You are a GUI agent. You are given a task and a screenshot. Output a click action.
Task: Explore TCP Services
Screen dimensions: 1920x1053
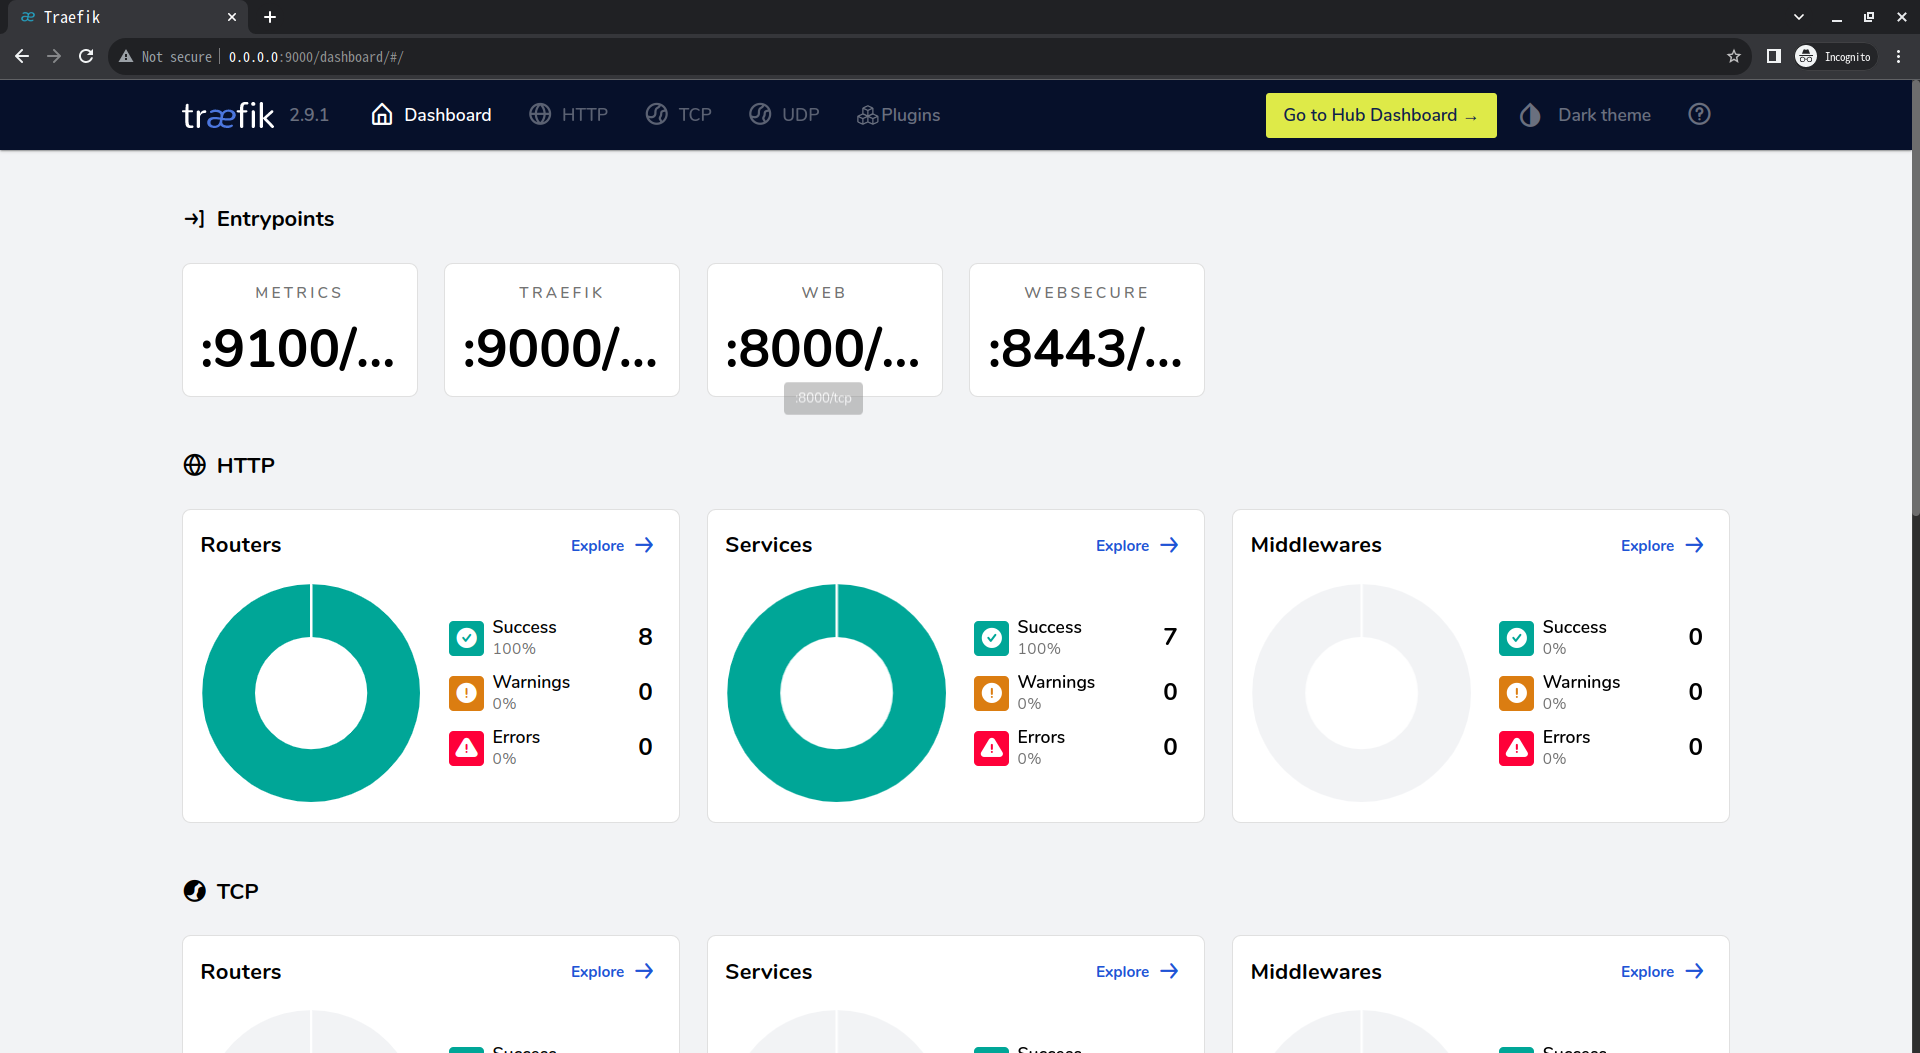click(1137, 971)
